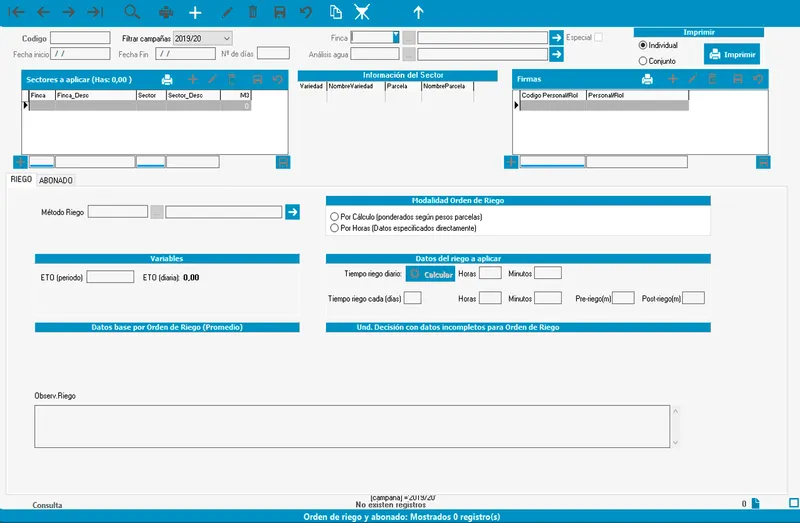Expand the Finca combo box arrow
Viewport: 800px width, 523px height.
pyautogui.click(x=395, y=37)
